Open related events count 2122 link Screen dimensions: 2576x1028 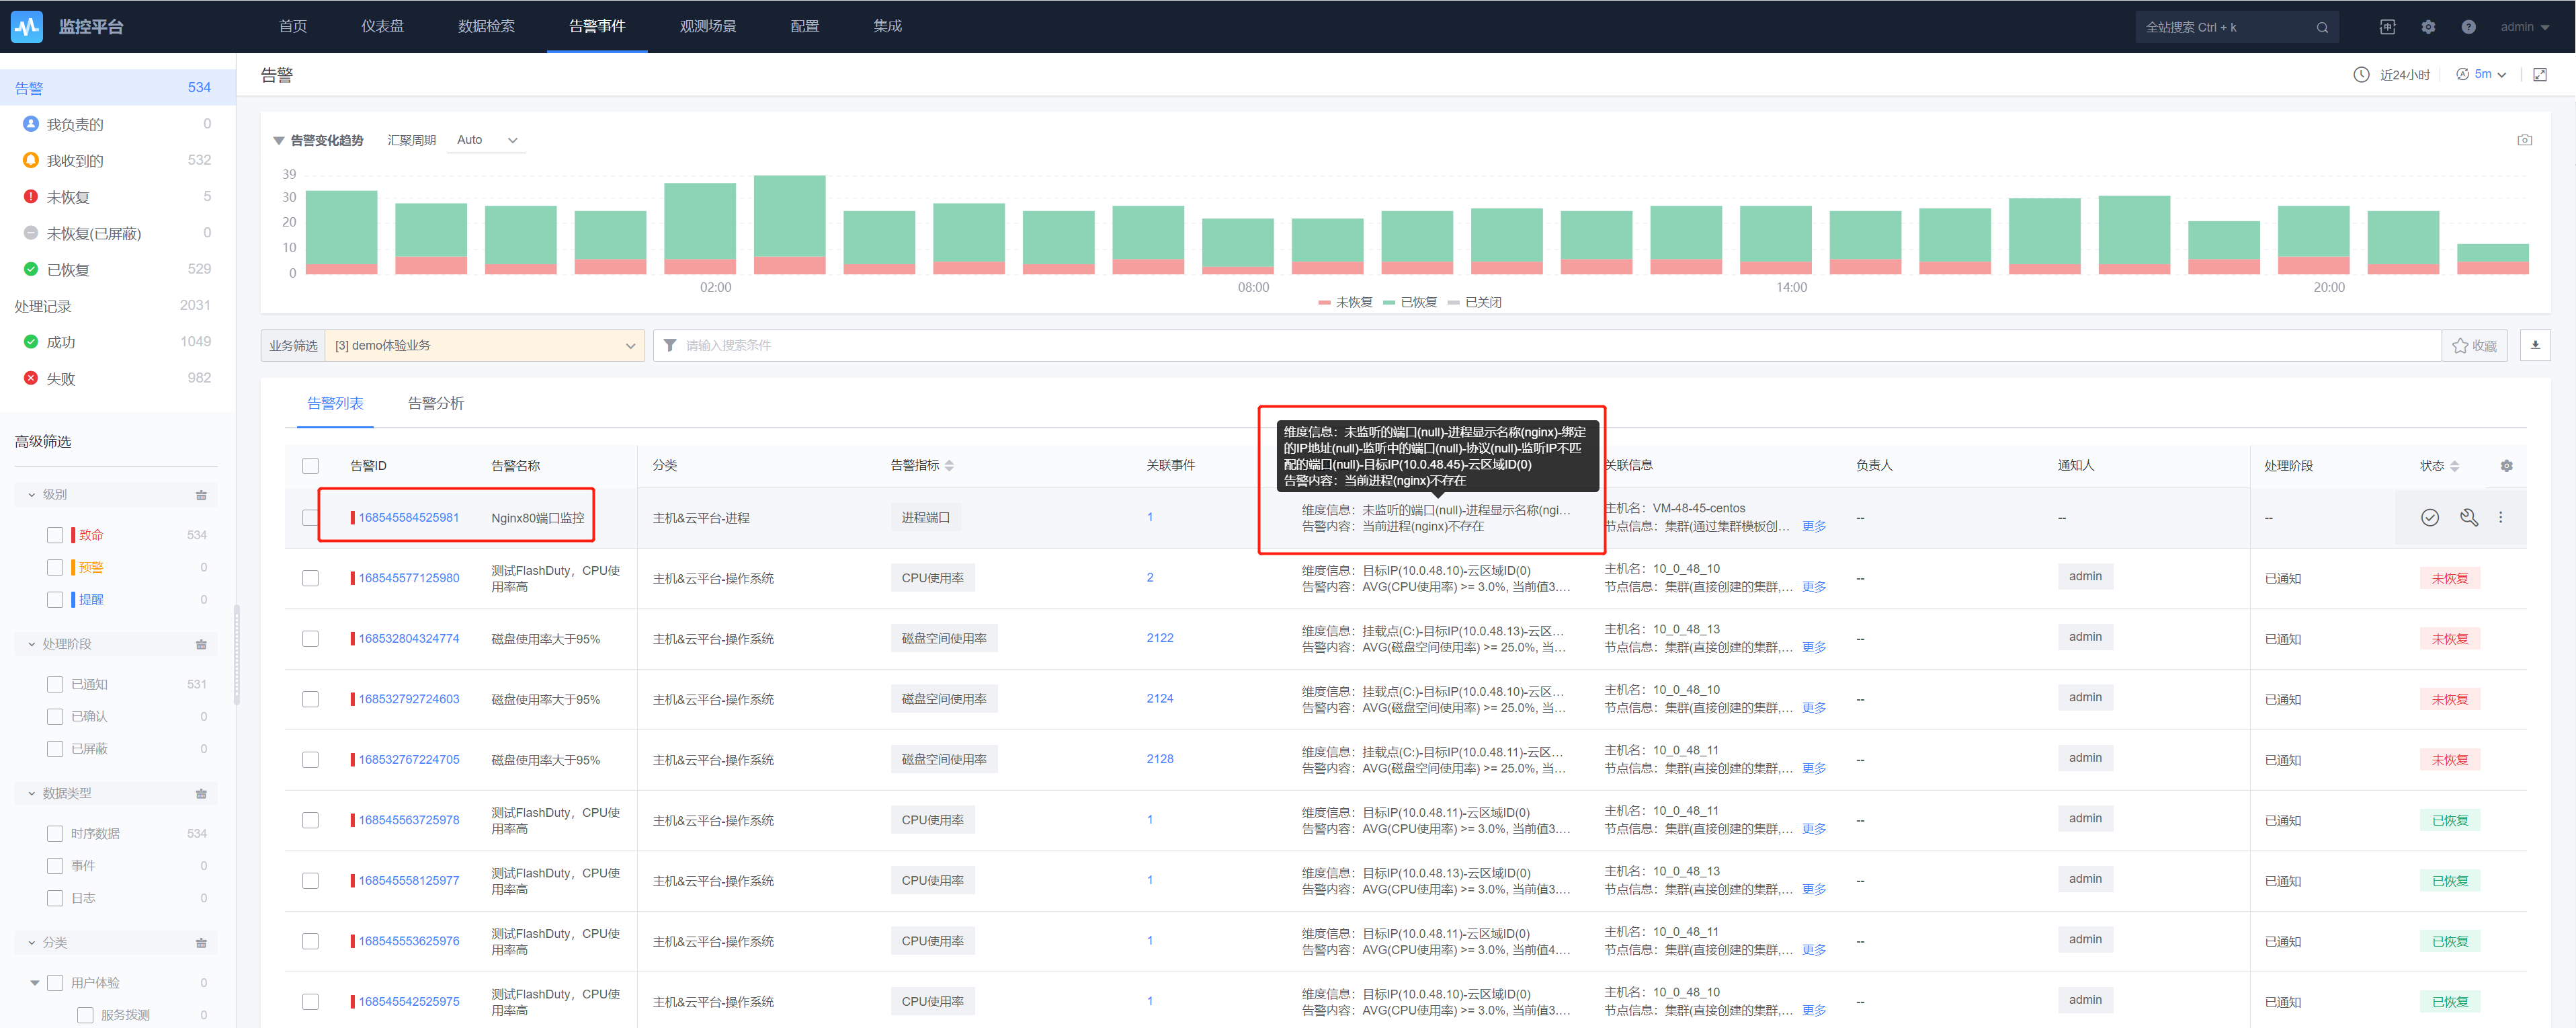click(x=1159, y=638)
